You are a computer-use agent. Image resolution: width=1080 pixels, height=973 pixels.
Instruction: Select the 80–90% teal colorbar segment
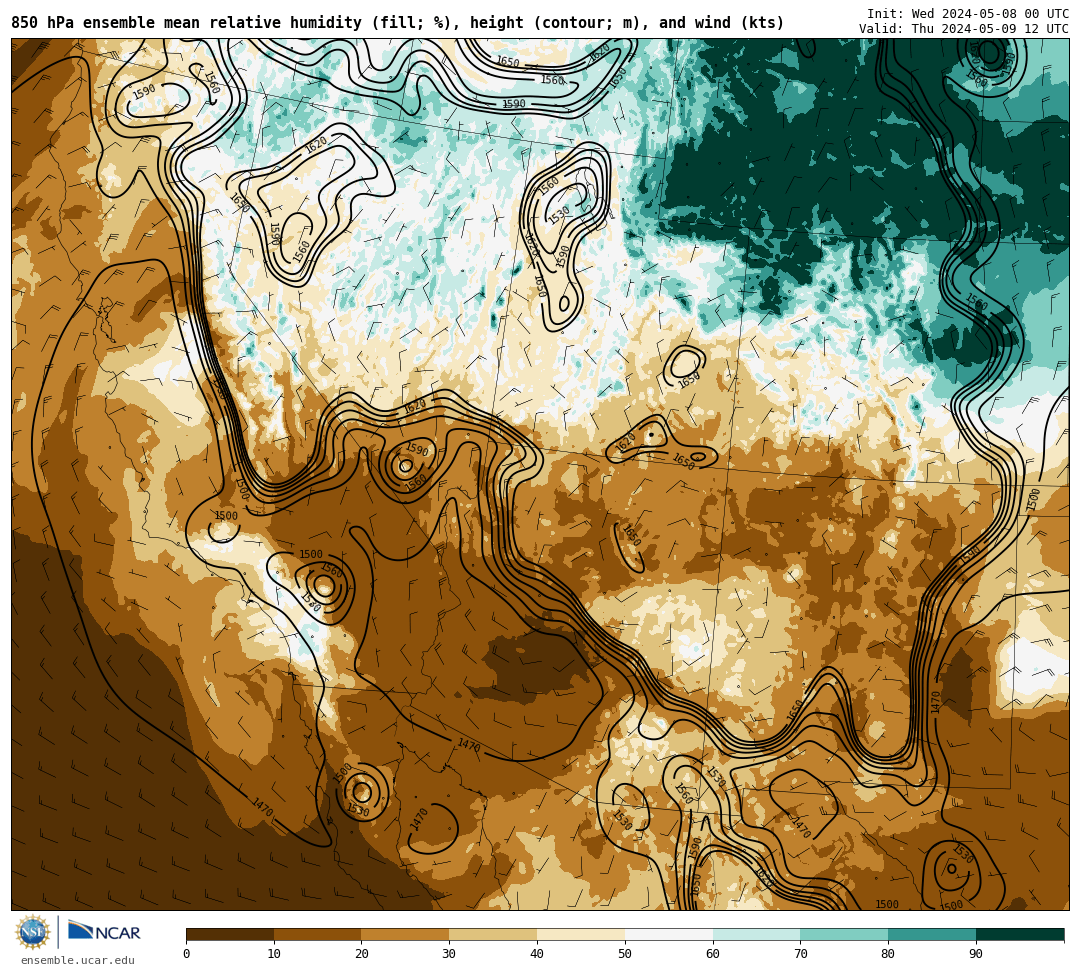[932, 934]
